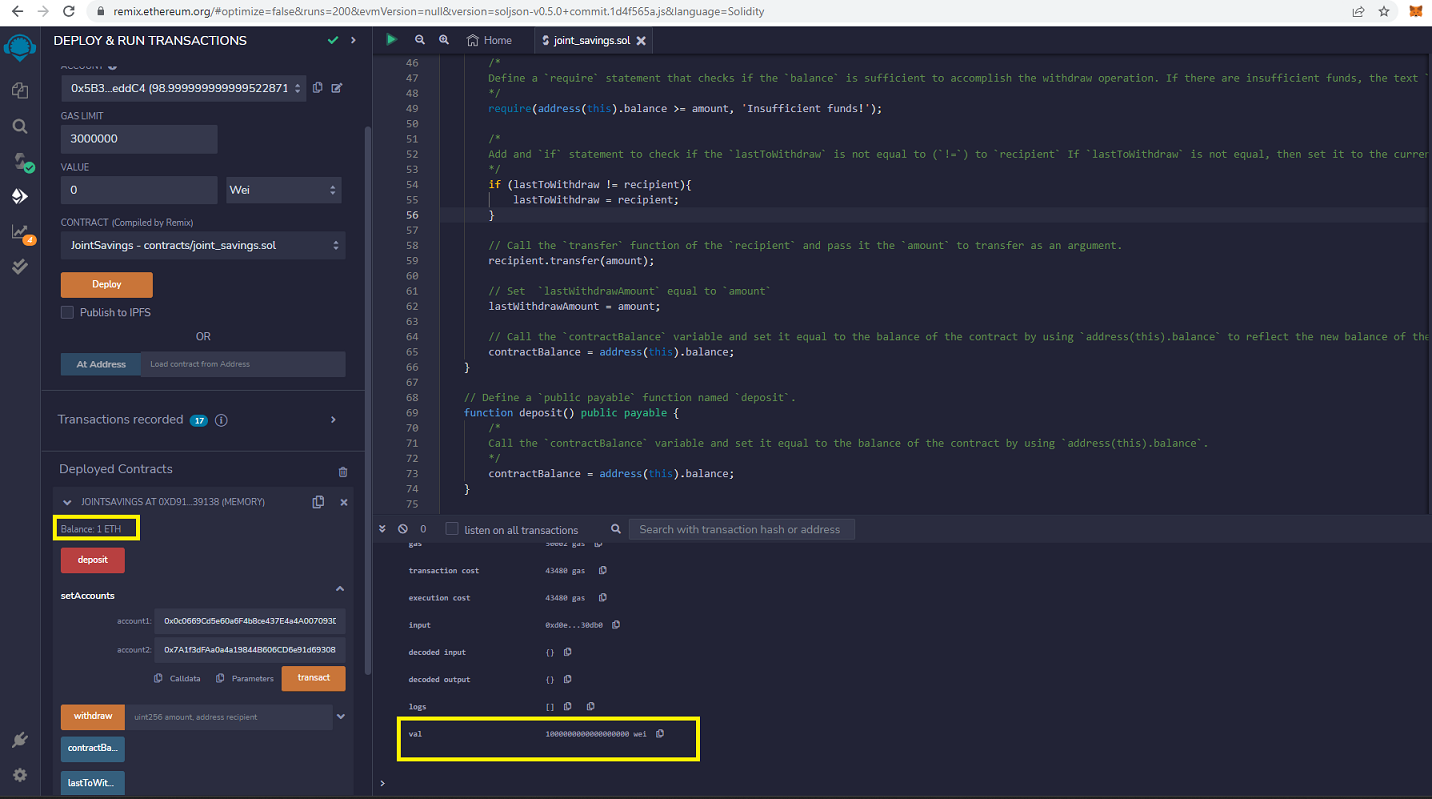The width and height of the screenshot is (1432, 799).
Task: Click the terminal search magnifier icon
Action: tap(616, 529)
